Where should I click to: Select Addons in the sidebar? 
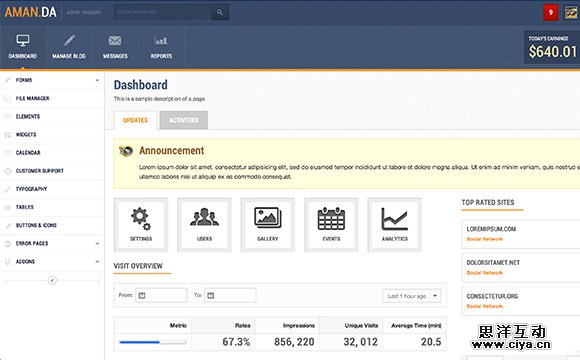click(x=52, y=262)
